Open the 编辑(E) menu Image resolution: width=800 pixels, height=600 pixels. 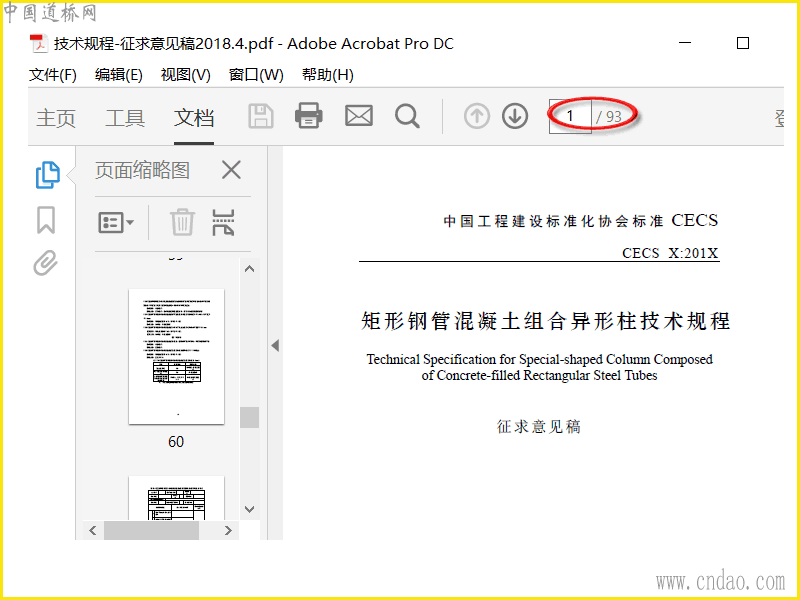click(118, 74)
